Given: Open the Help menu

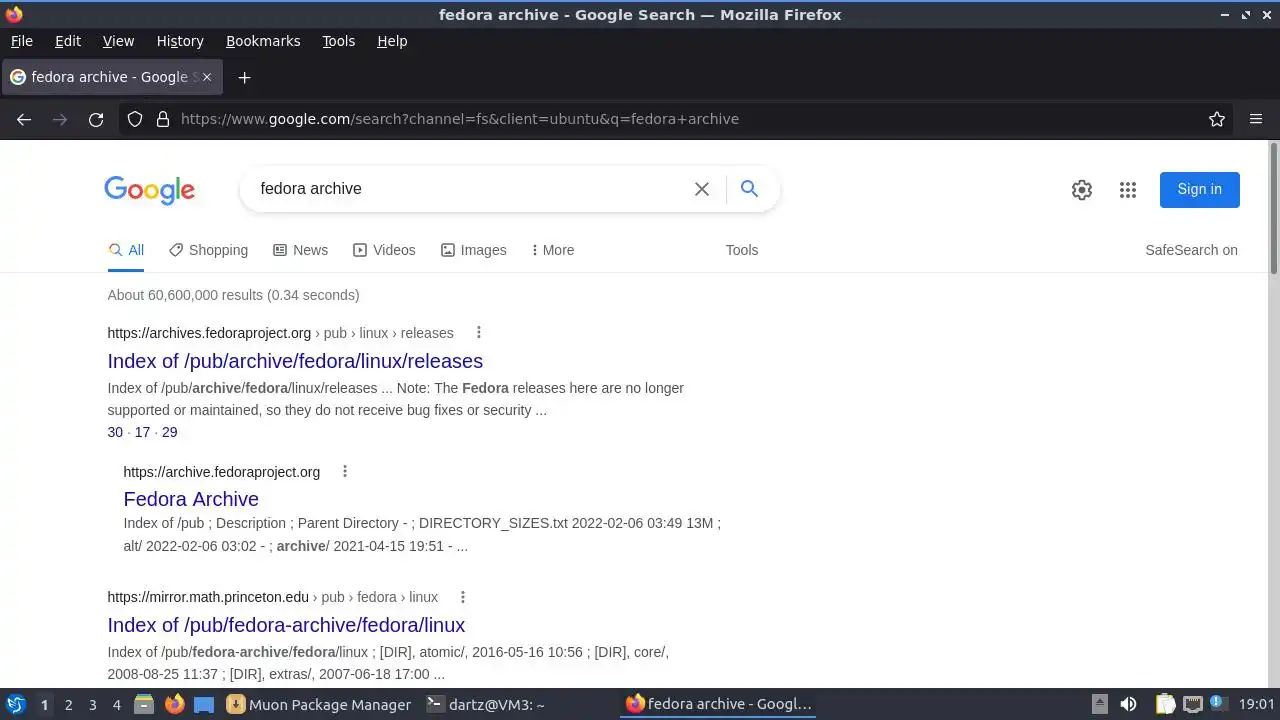Looking at the screenshot, I should point(392,41).
